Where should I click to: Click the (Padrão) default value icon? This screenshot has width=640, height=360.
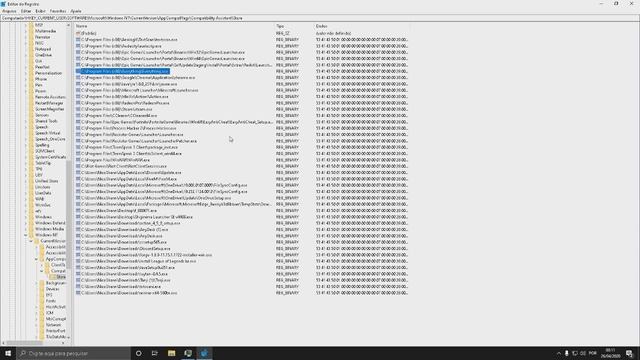point(78,33)
